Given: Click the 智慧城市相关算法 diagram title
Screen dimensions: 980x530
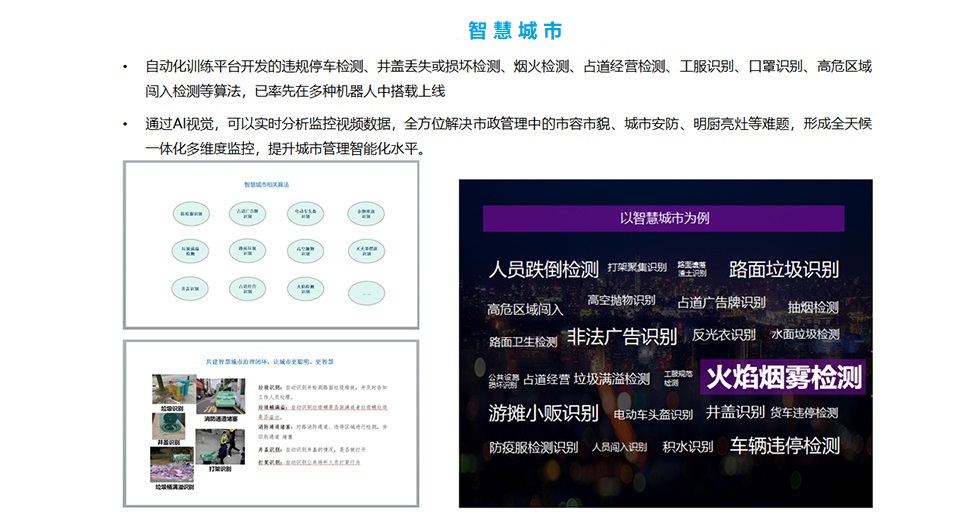Looking at the screenshot, I should coord(267,185).
